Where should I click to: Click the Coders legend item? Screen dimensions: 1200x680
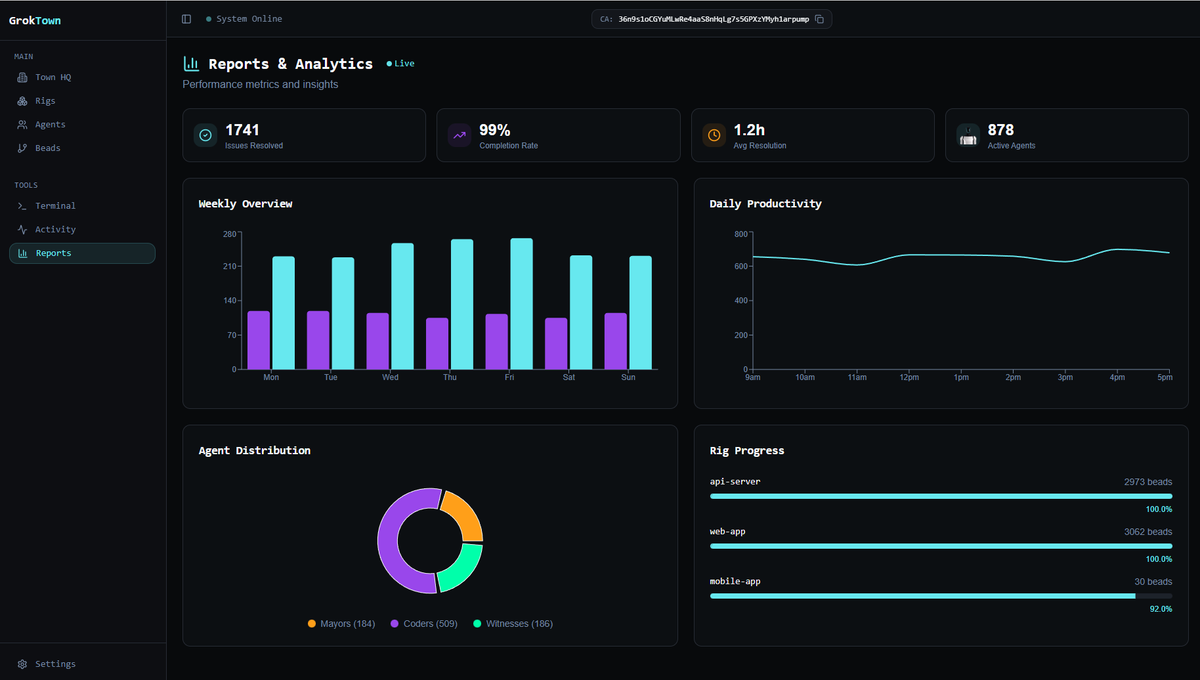point(424,624)
